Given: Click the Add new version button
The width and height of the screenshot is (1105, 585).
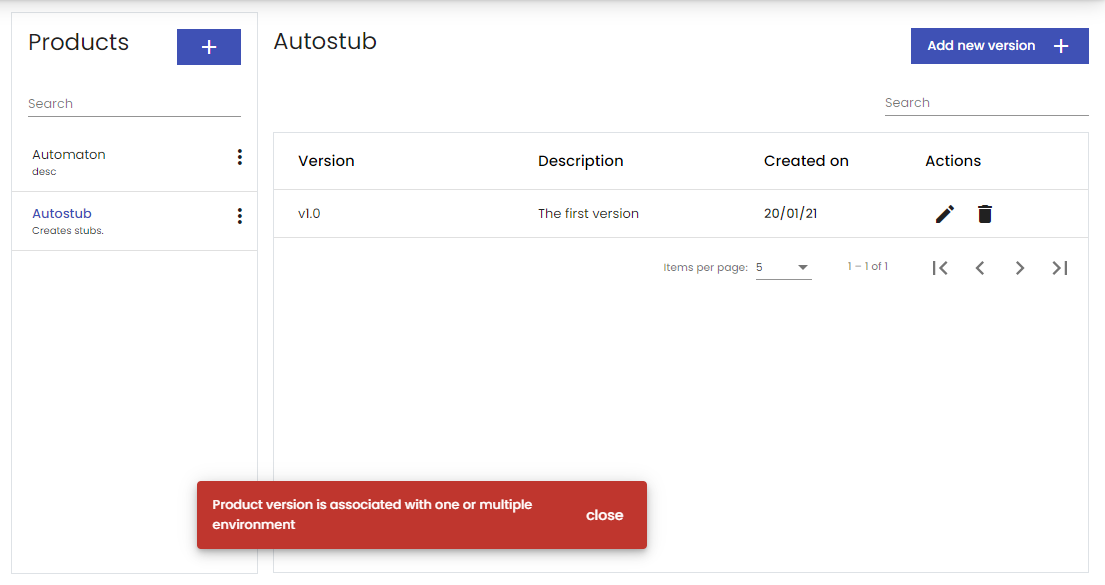Looking at the screenshot, I should click(999, 46).
